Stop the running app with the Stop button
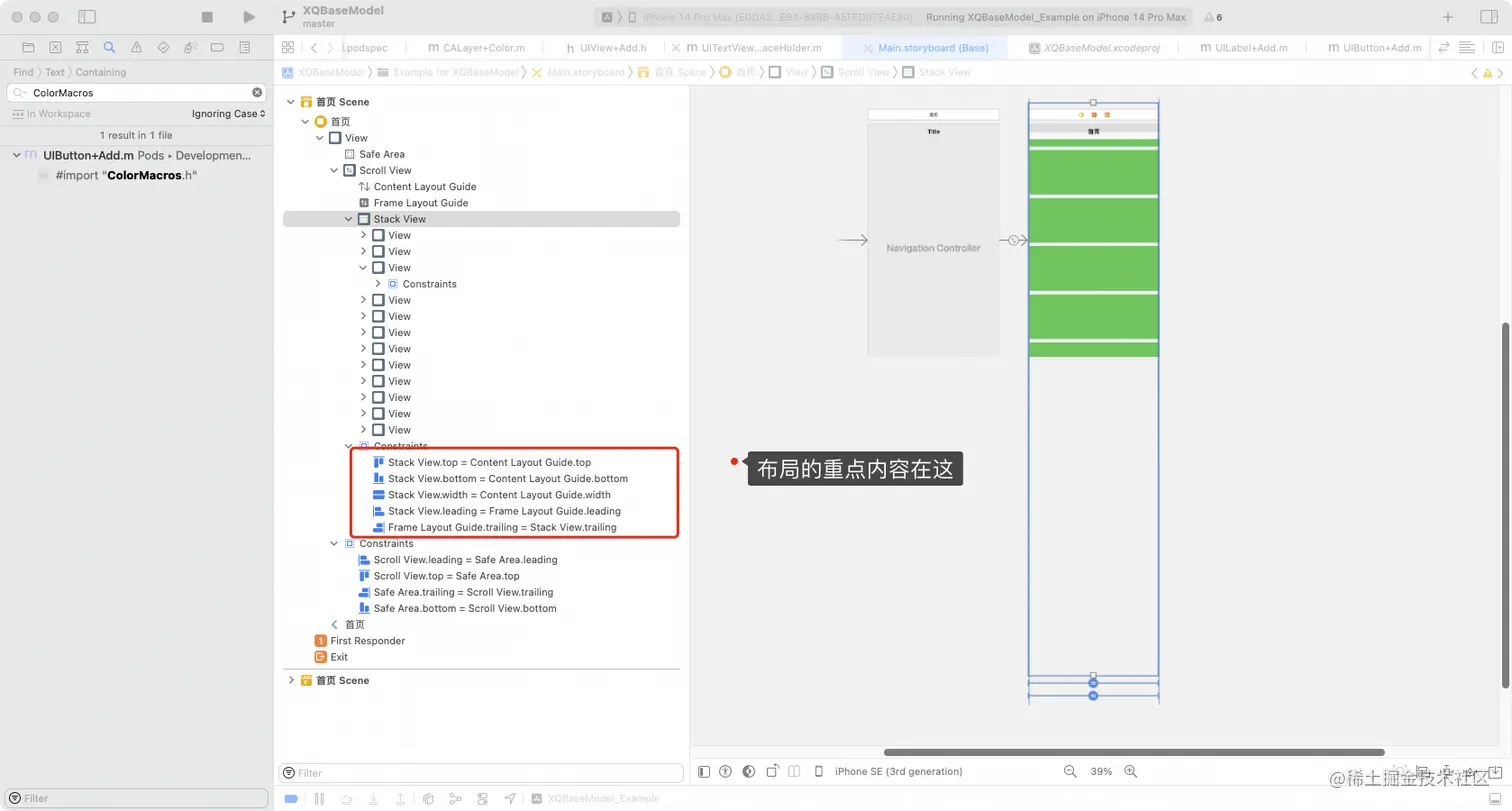The height and width of the screenshot is (811, 1512). click(x=207, y=17)
